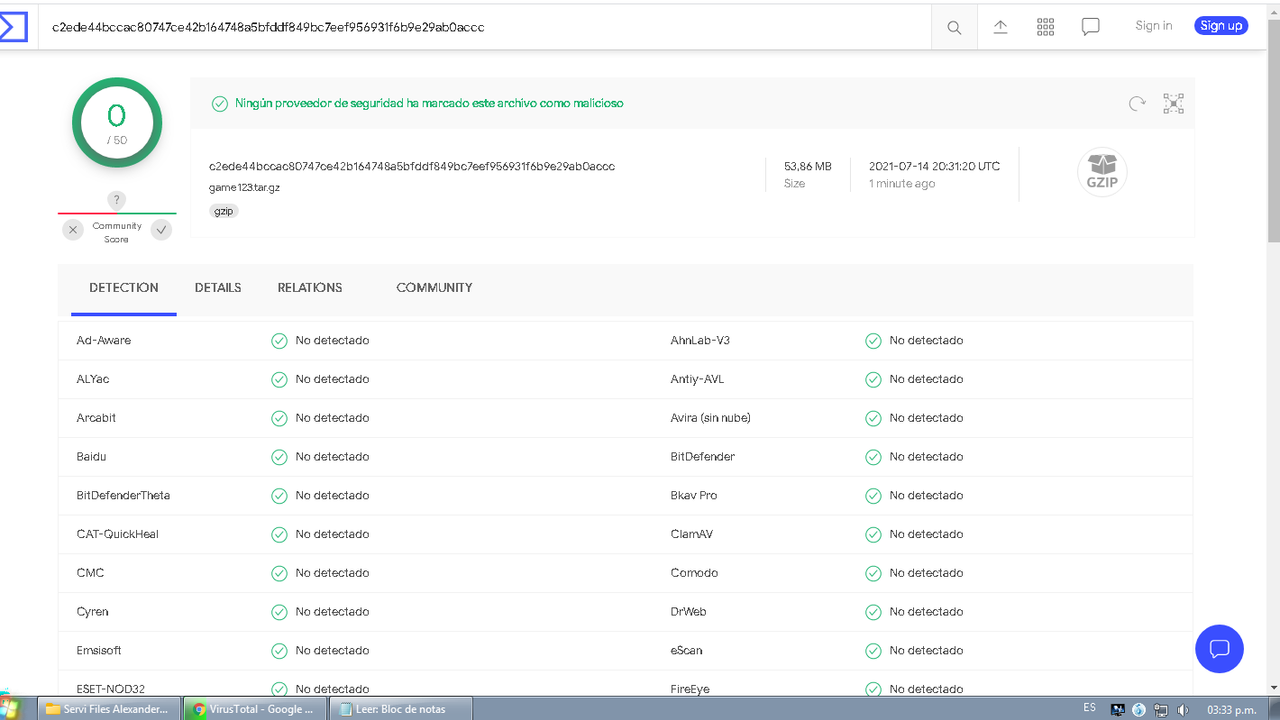
Task: Click the upload file icon
Action: (1000, 27)
